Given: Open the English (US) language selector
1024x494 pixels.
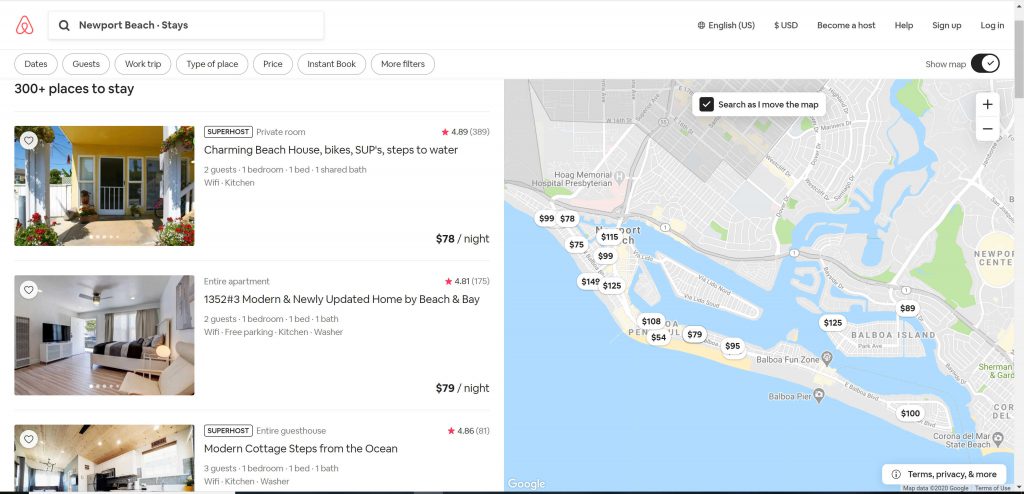Looking at the screenshot, I should pos(726,25).
